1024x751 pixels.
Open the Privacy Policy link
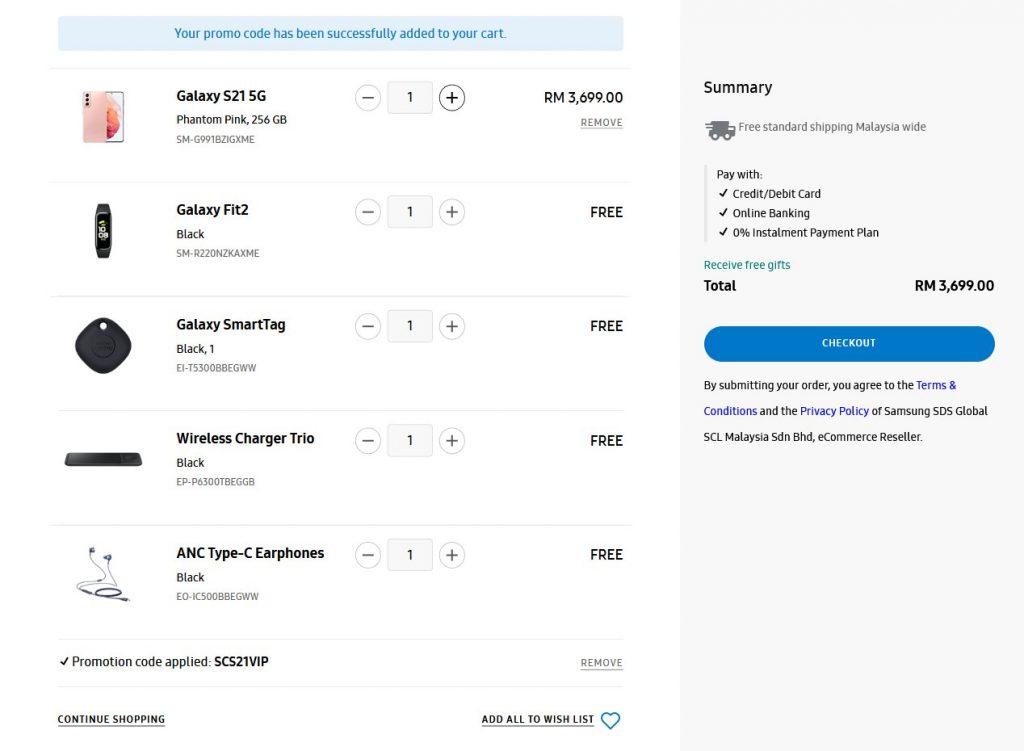834,411
